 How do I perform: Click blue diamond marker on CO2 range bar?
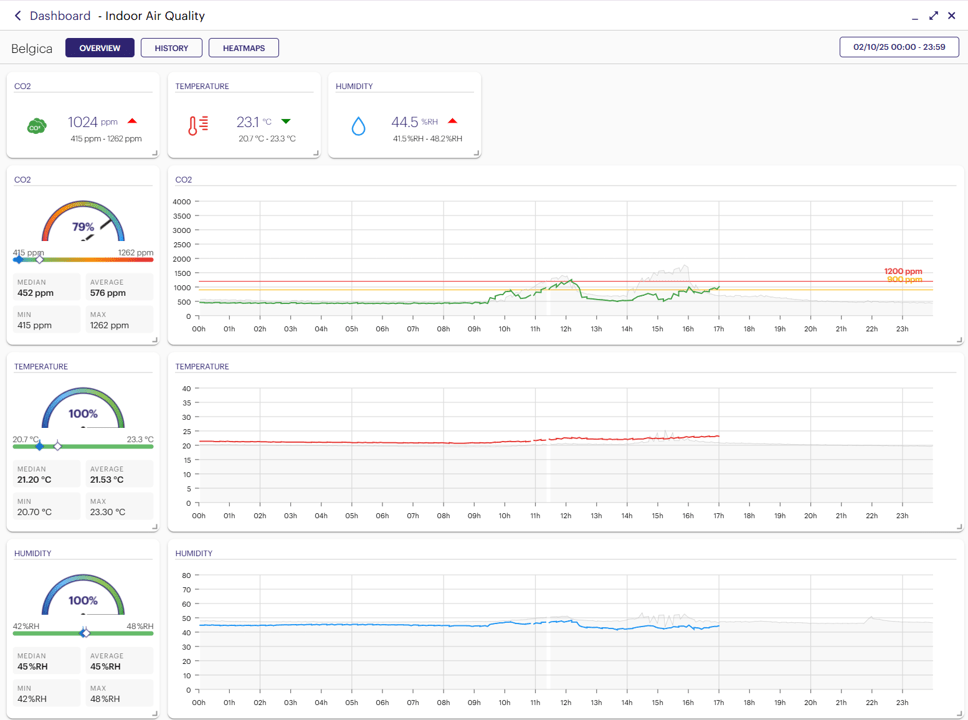(18, 260)
